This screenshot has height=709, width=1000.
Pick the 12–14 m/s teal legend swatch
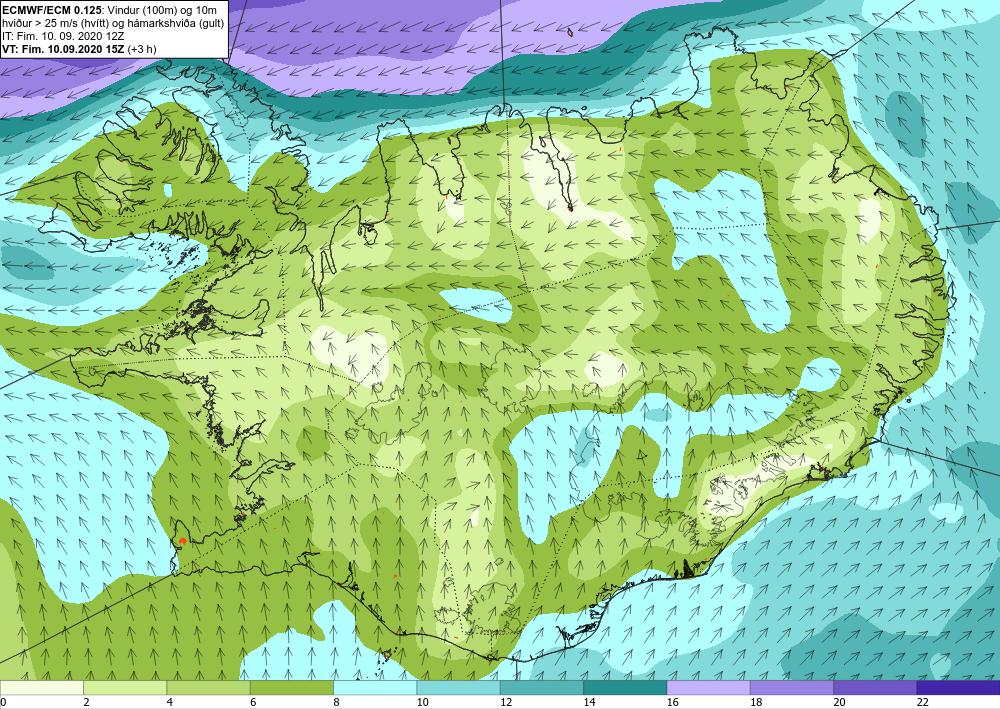[x=541, y=687]
